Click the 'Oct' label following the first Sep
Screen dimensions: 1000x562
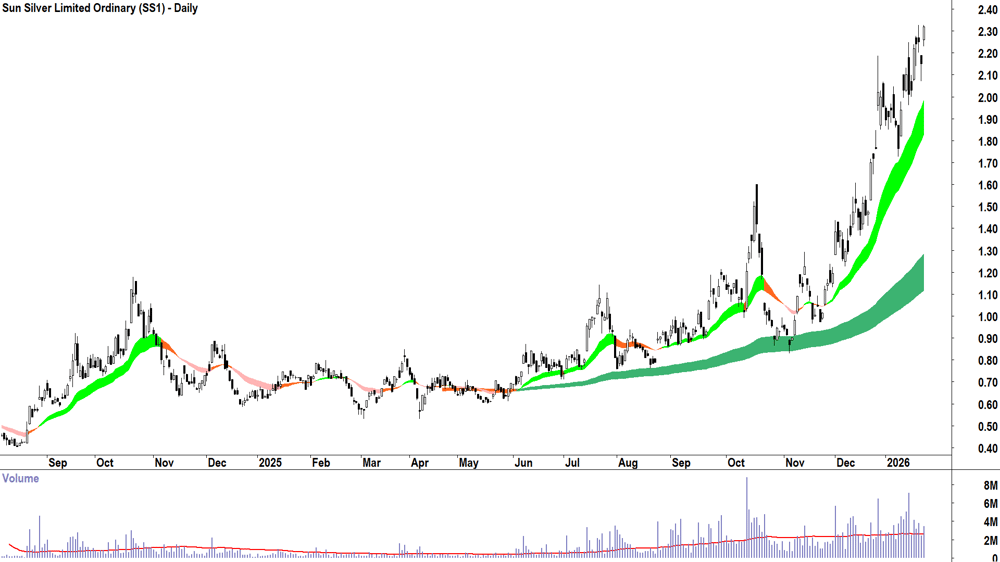pyautogui.click(x=105, y=462)
